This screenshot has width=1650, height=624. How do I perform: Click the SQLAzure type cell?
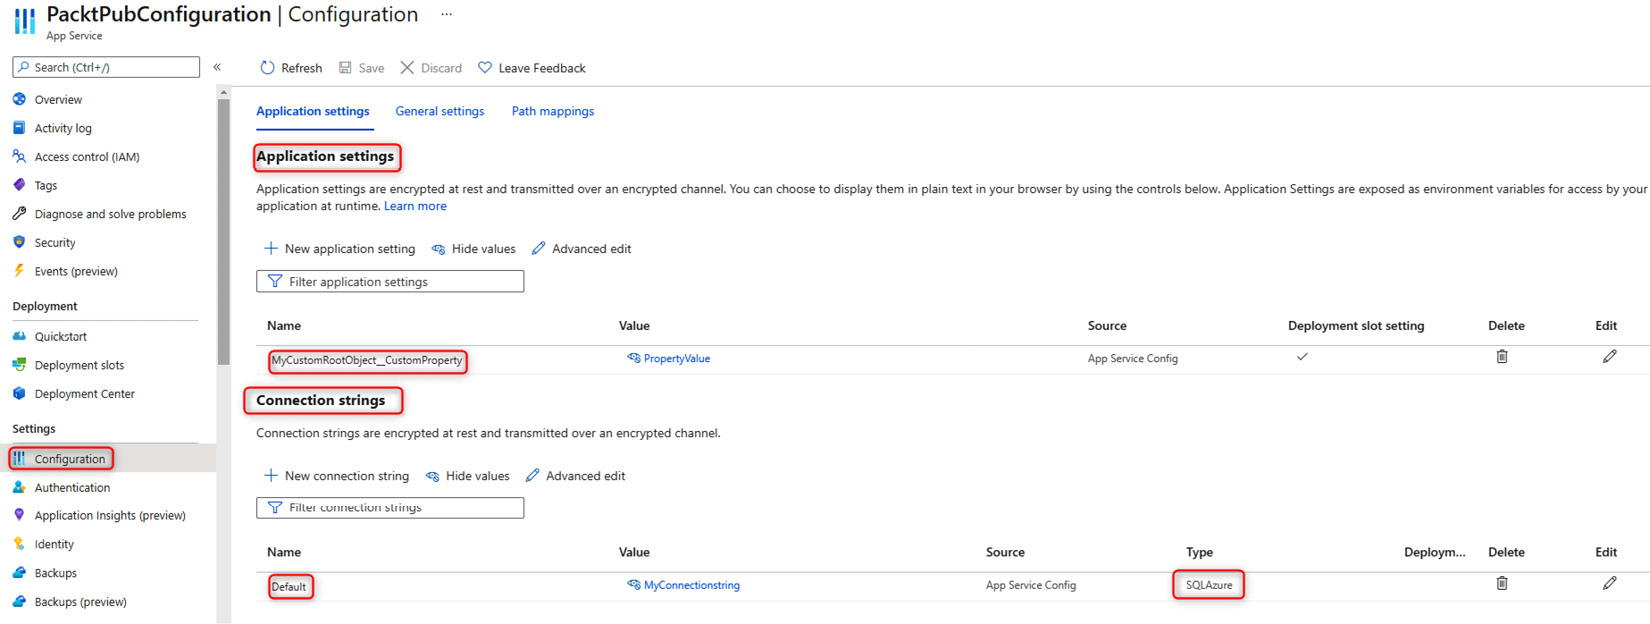[1209, 585]
